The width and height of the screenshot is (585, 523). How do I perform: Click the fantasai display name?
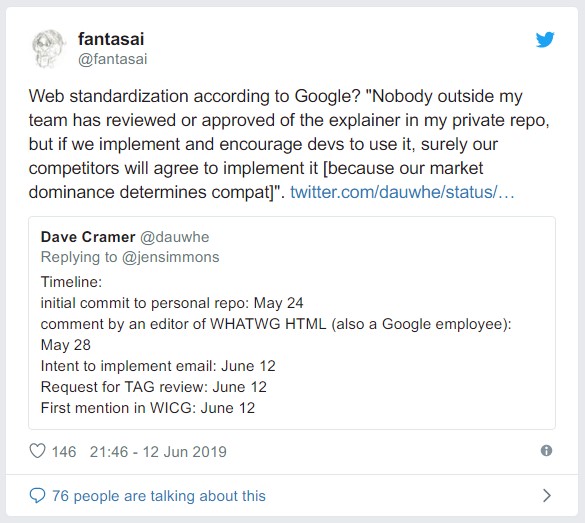tap(111, 39)
